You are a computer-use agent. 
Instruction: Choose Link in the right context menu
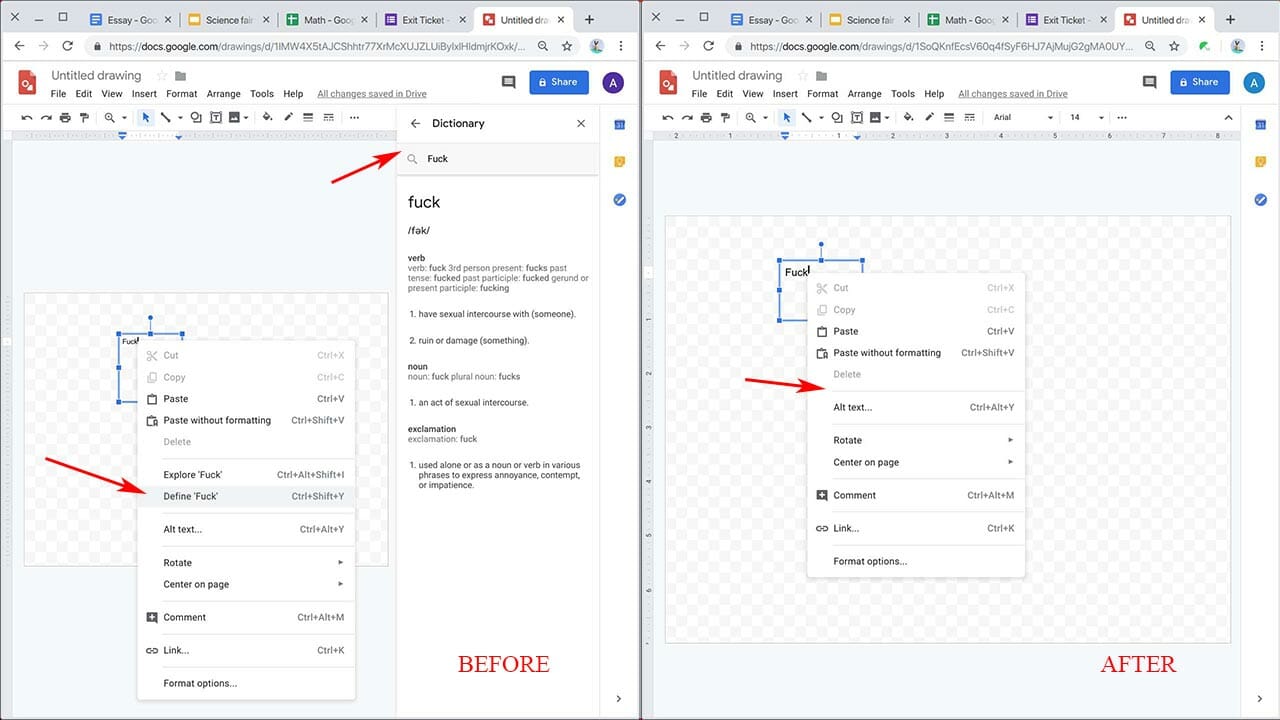click(x=916, y=528)
